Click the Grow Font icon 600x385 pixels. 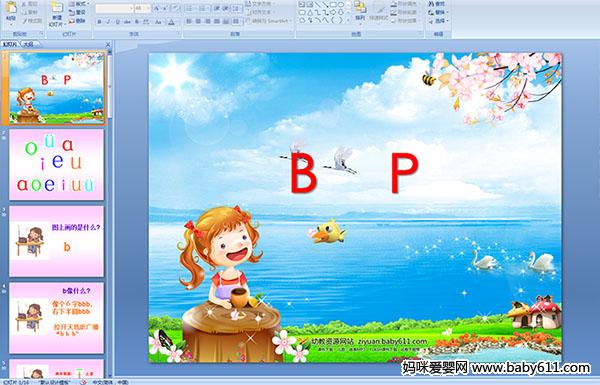click(x=157, y=8)
